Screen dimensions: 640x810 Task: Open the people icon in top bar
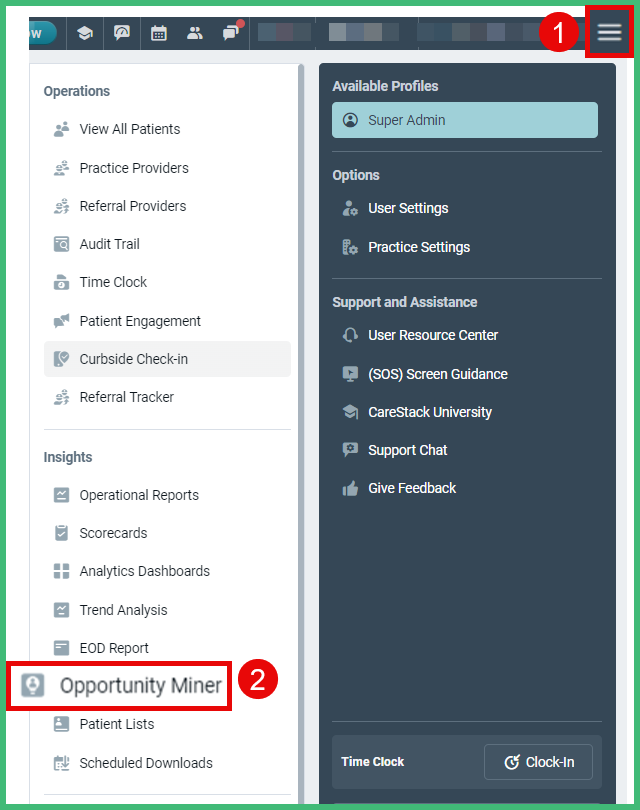[195, 34]
